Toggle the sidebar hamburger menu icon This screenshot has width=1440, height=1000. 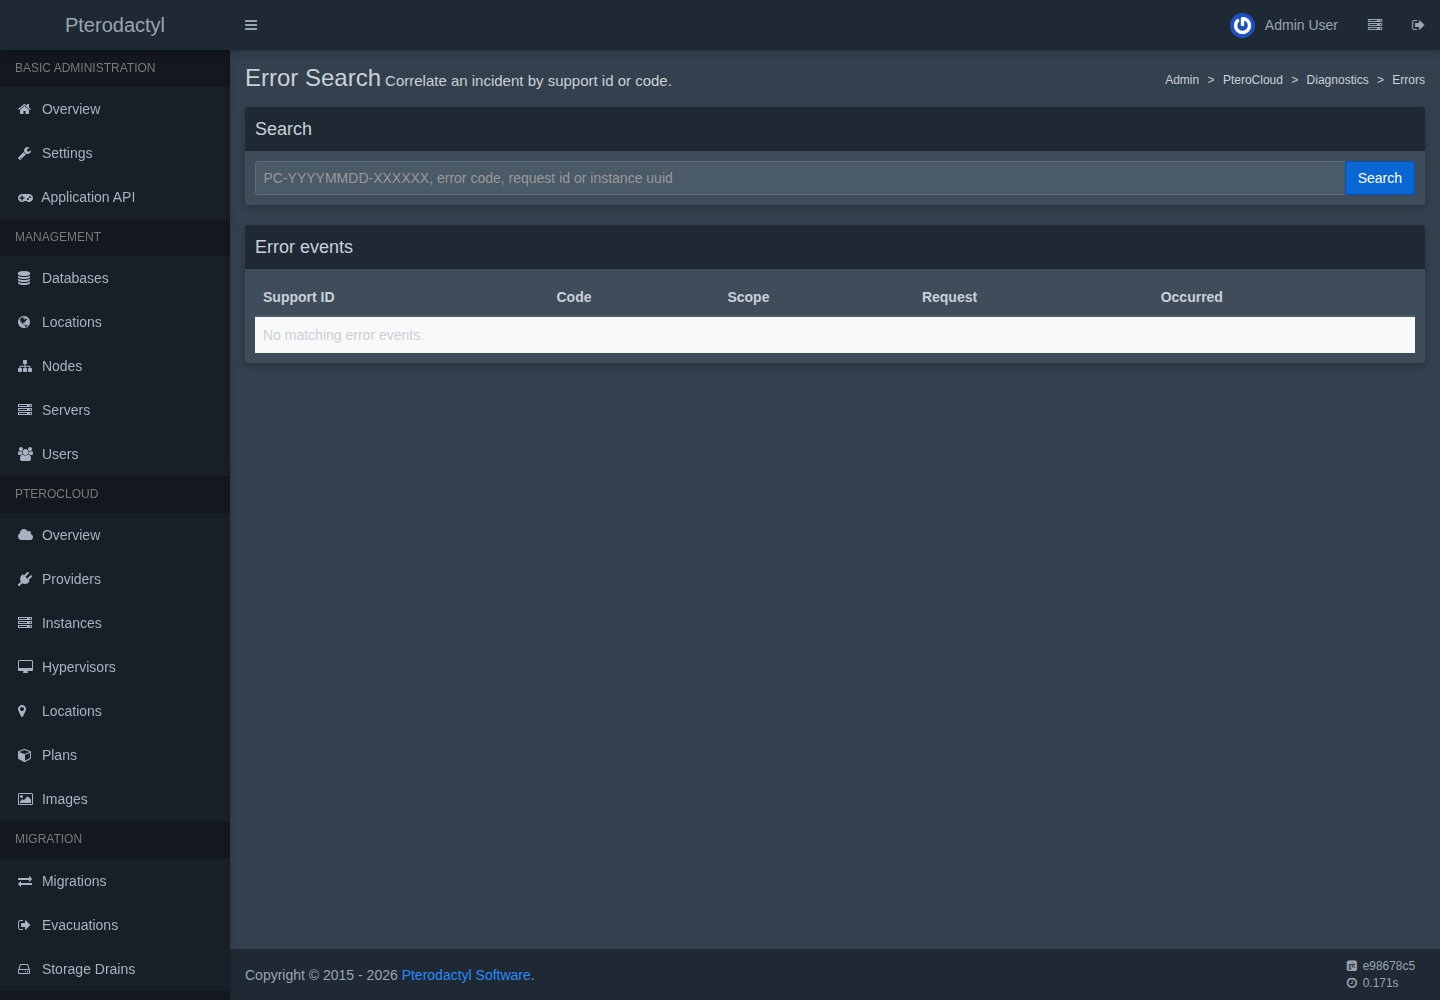pyautogui.click(x=251, y=25)
